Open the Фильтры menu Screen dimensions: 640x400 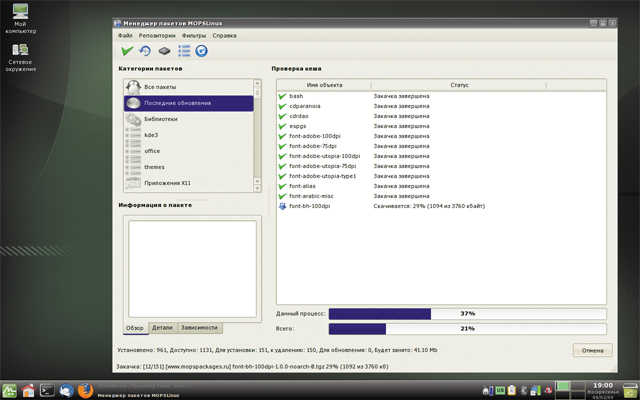click(x=194, y=36)
